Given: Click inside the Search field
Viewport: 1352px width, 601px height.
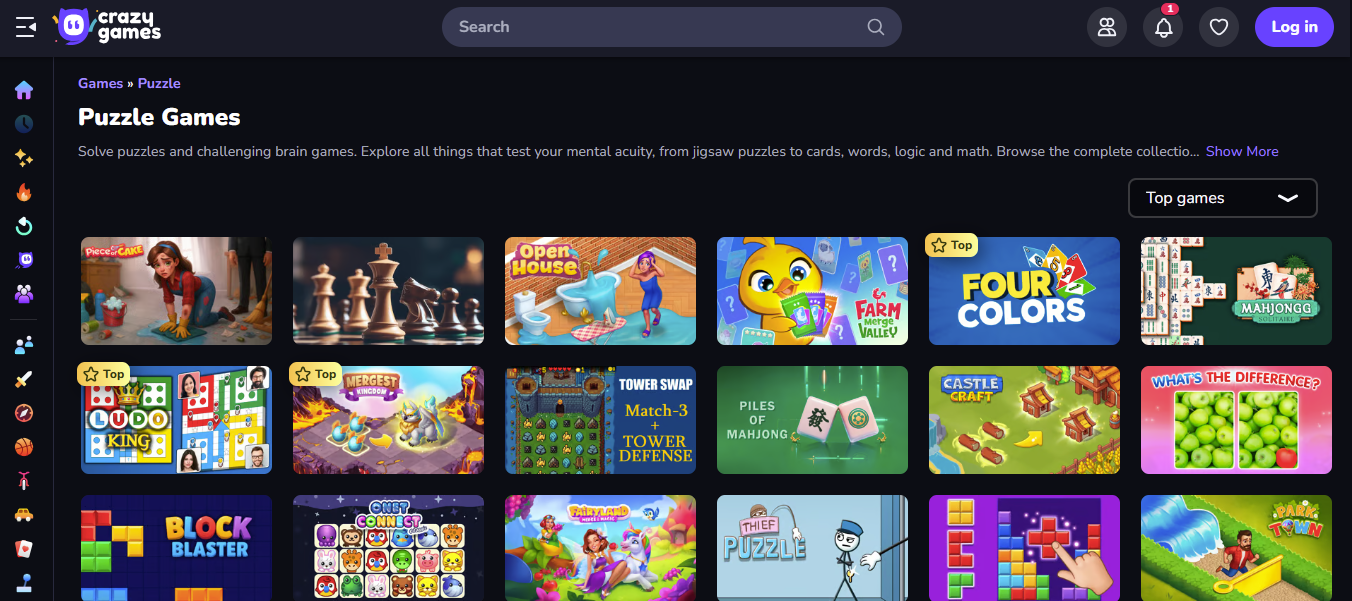Looking at the screenshot, I should [671, 27].
